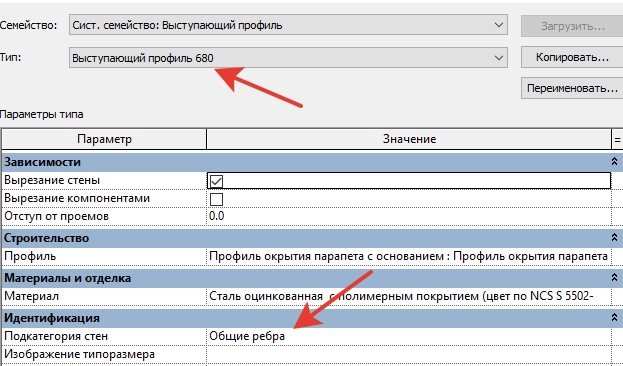Select the Материал value cell
Screen dimensions: 623x366
click(408, 296)
